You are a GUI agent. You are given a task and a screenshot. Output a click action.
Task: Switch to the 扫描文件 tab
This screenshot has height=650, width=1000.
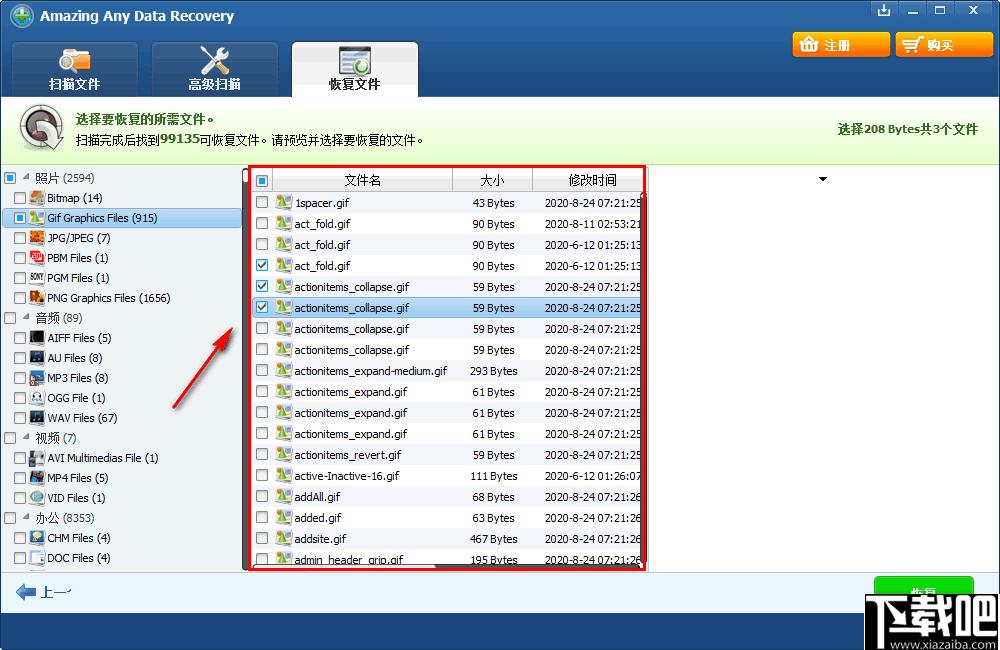click(75, 69)
